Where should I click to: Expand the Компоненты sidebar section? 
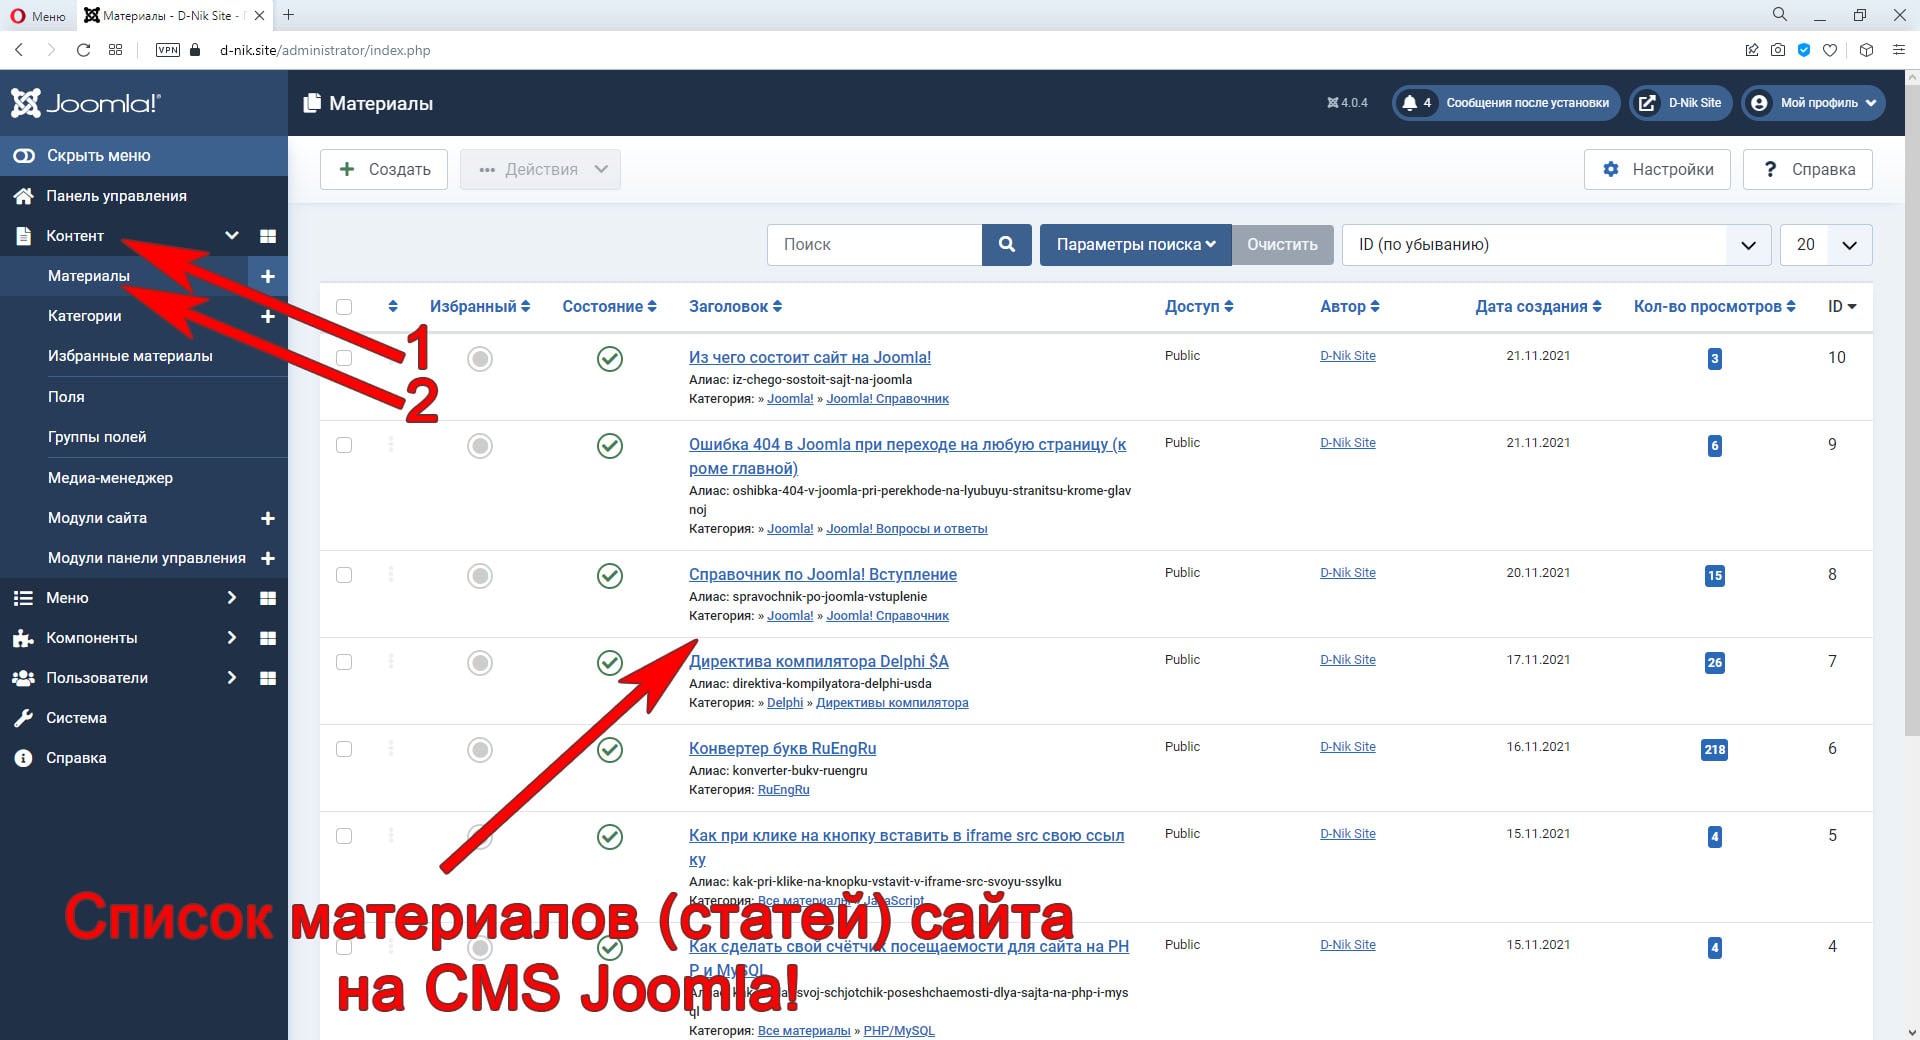click(232, 638)
